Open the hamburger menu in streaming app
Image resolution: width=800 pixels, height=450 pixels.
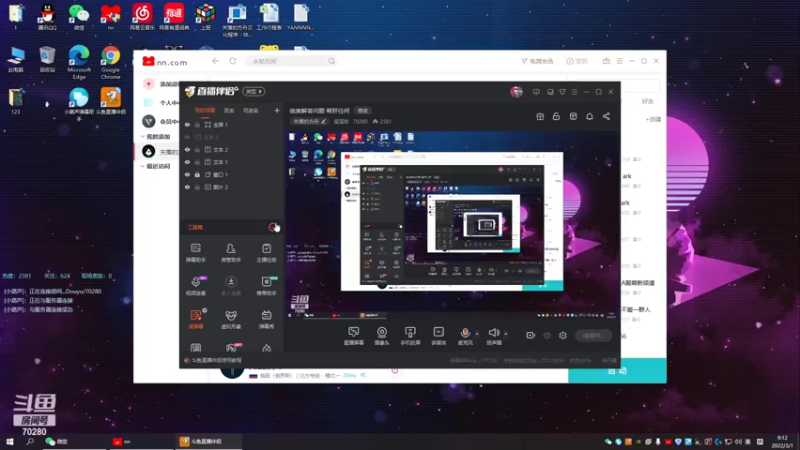(x=574, y=92)
